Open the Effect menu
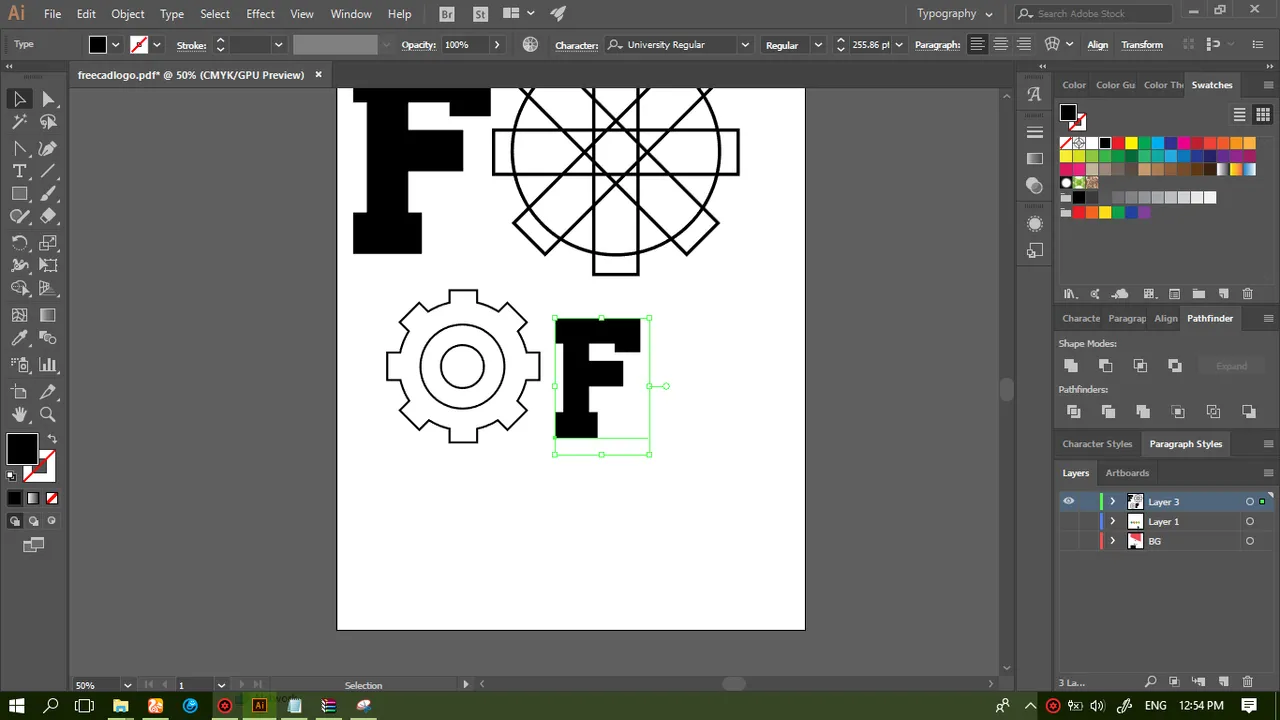 (260, 14)
